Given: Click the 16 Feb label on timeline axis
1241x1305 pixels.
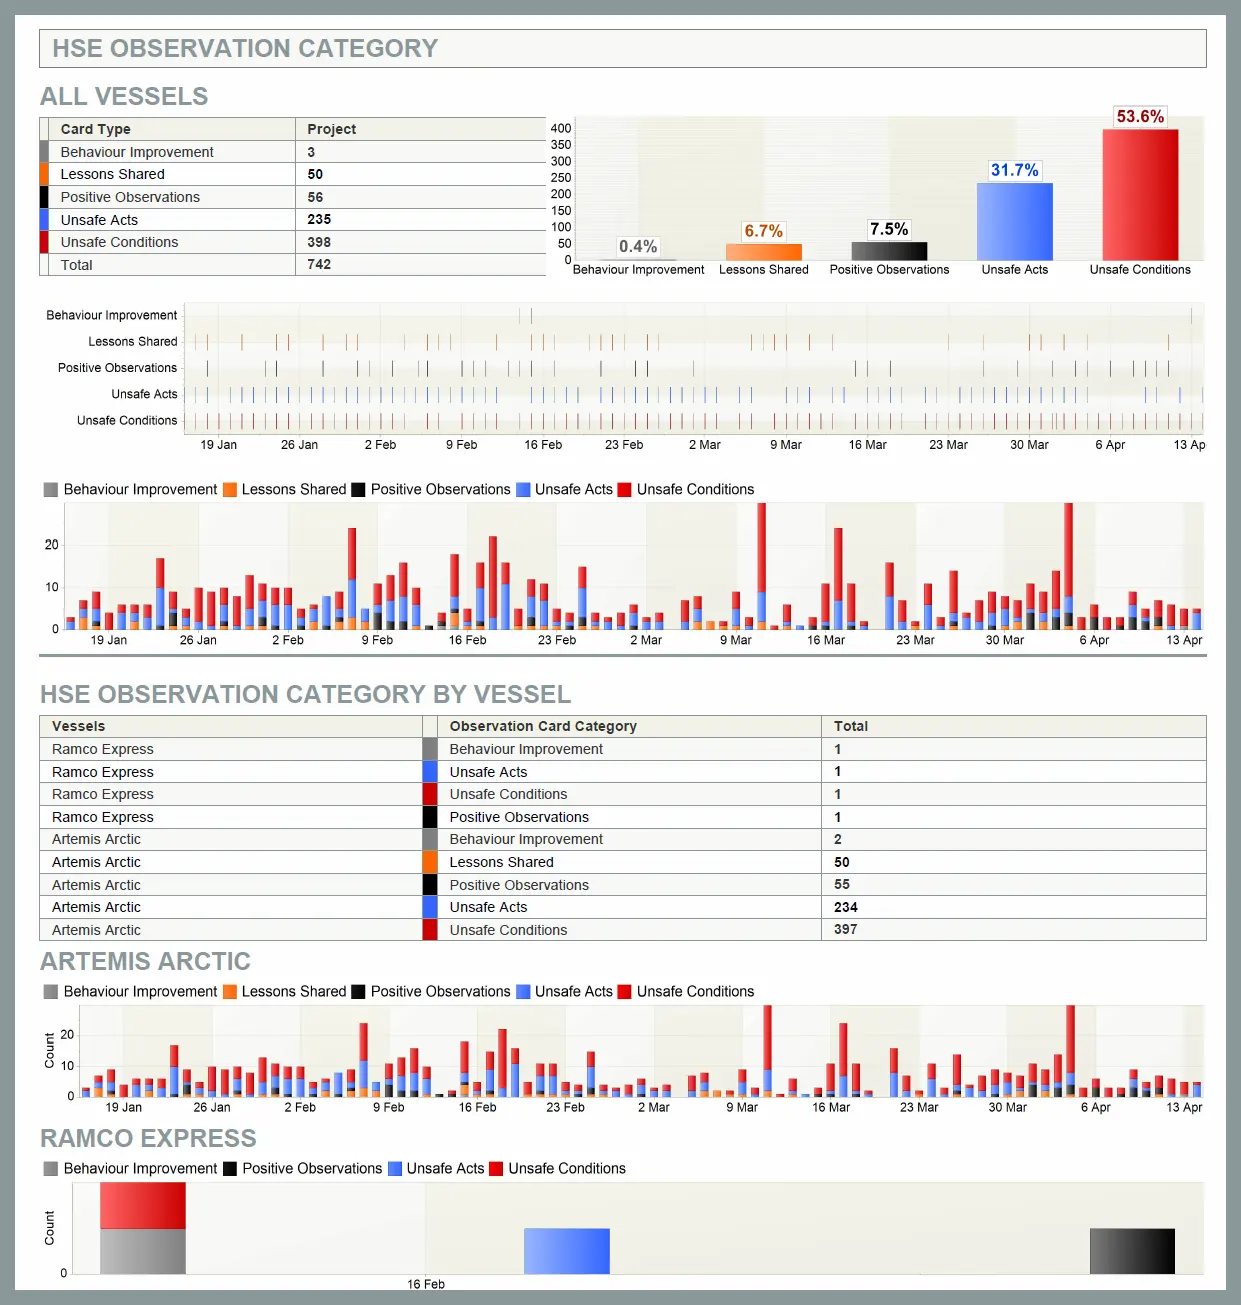Looking at the screenshot, I should [543, 445].
